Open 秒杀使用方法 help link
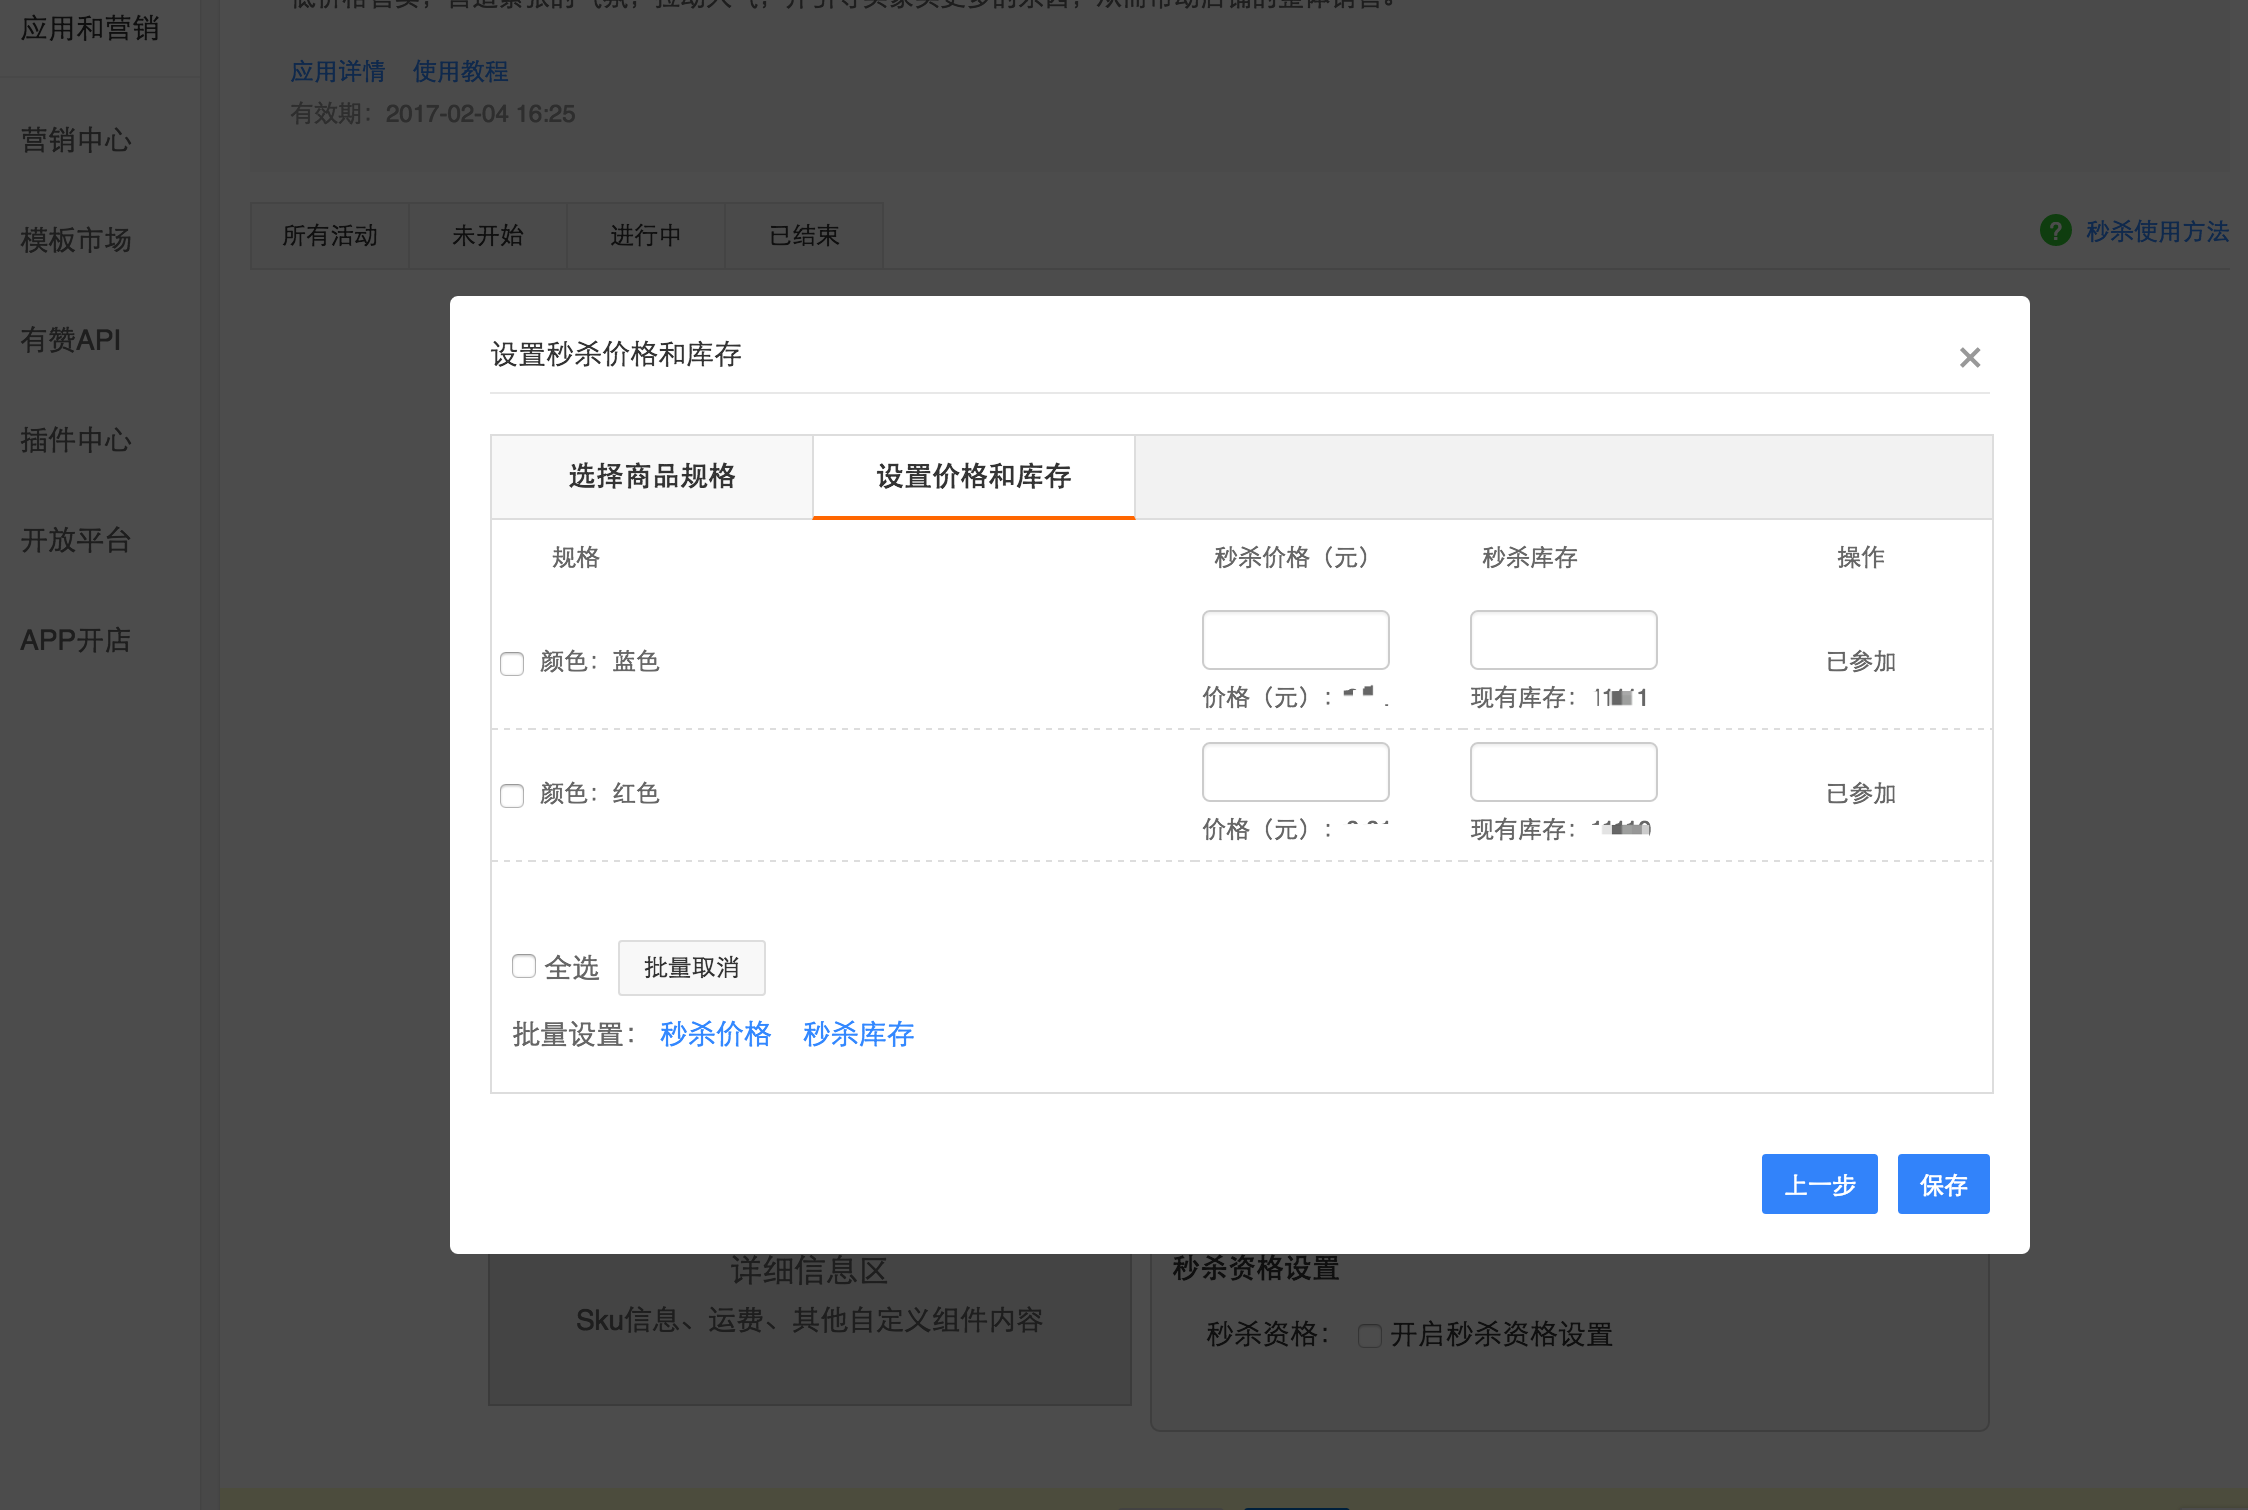 click(x=2157, y=231)
